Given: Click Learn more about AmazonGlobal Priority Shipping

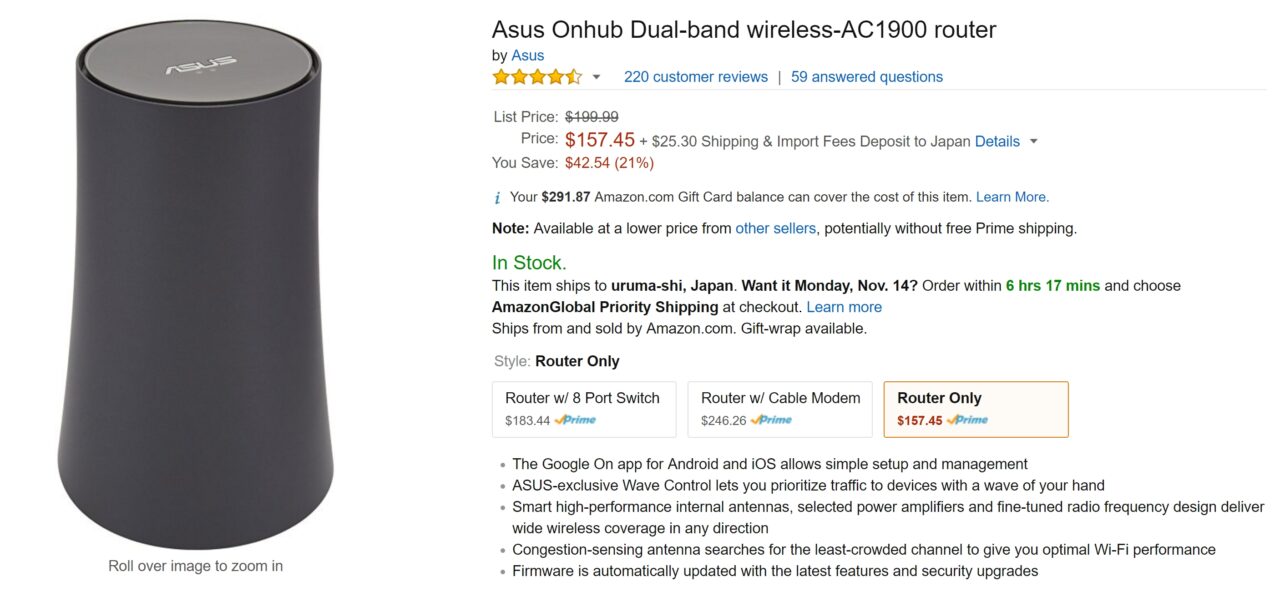Looking at the screenshot, I should tap(844, 307).
